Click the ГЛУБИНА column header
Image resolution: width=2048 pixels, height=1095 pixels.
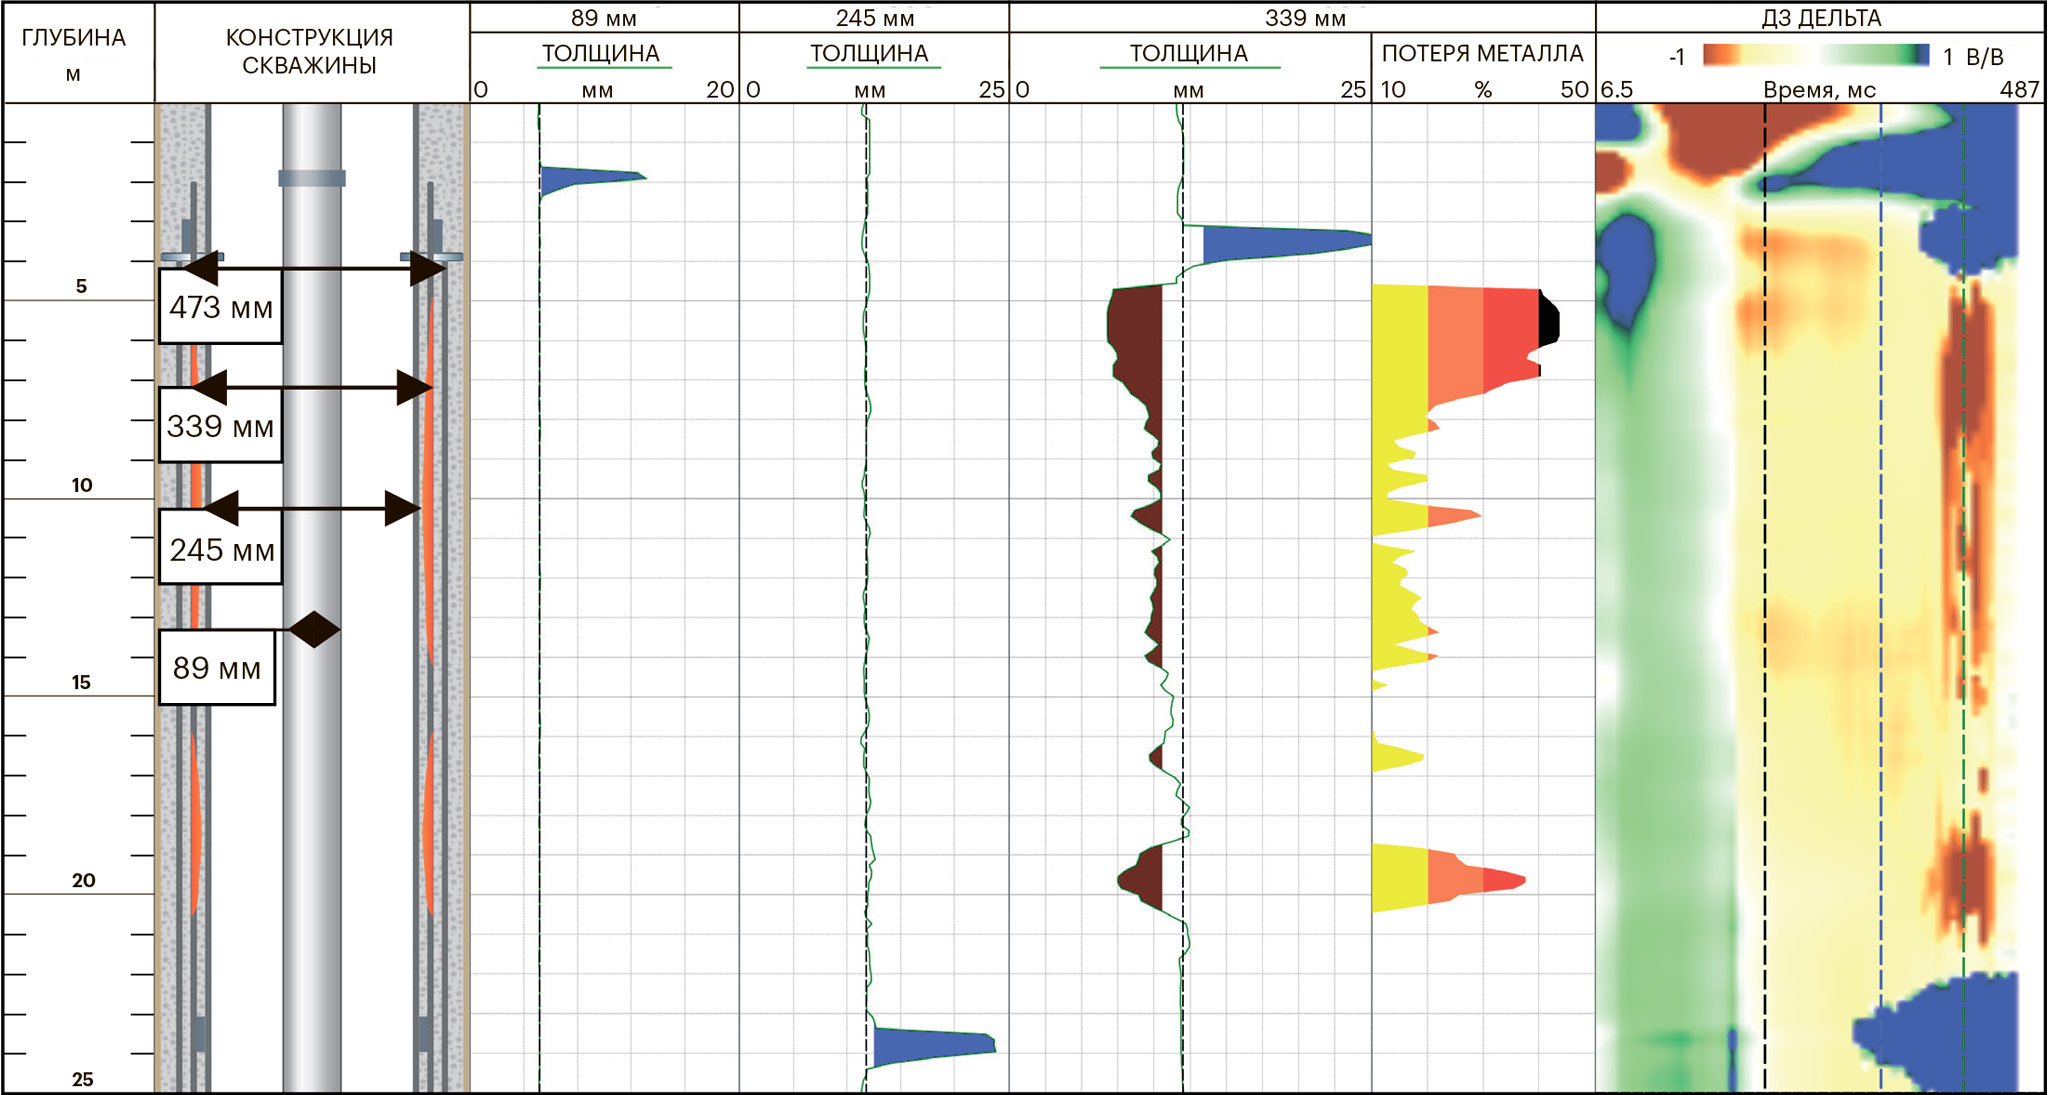coord(74,38)
